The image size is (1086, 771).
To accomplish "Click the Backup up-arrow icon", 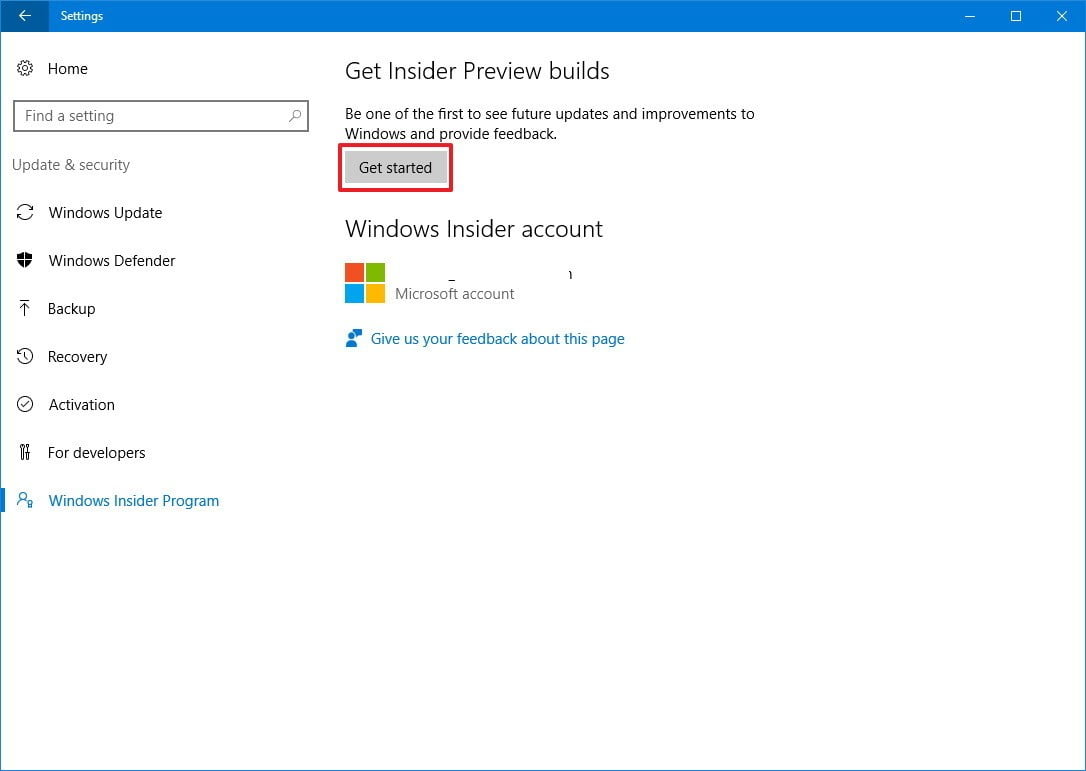I will coord(26,309).
